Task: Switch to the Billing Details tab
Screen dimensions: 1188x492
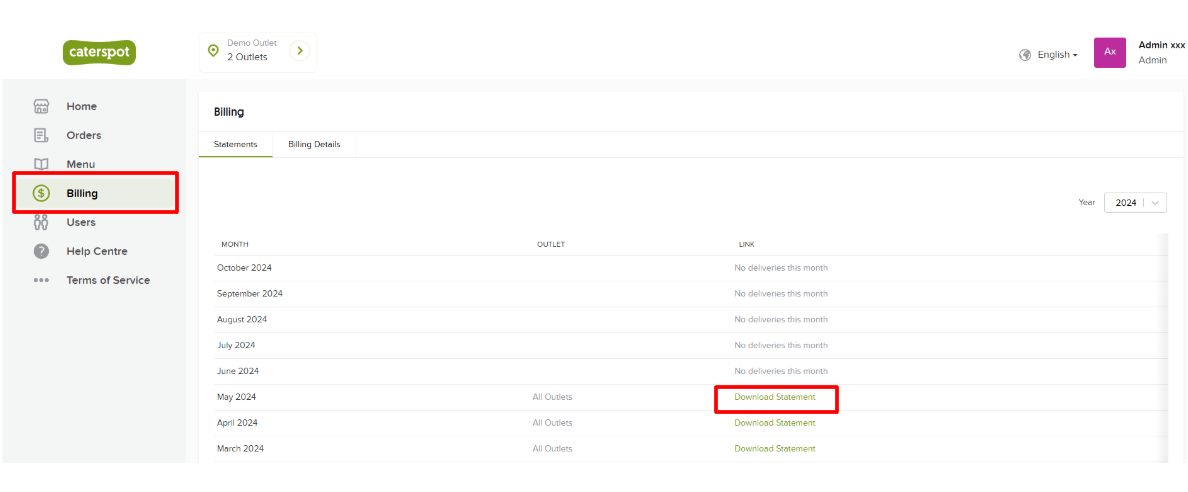Action: pos(314,144)
